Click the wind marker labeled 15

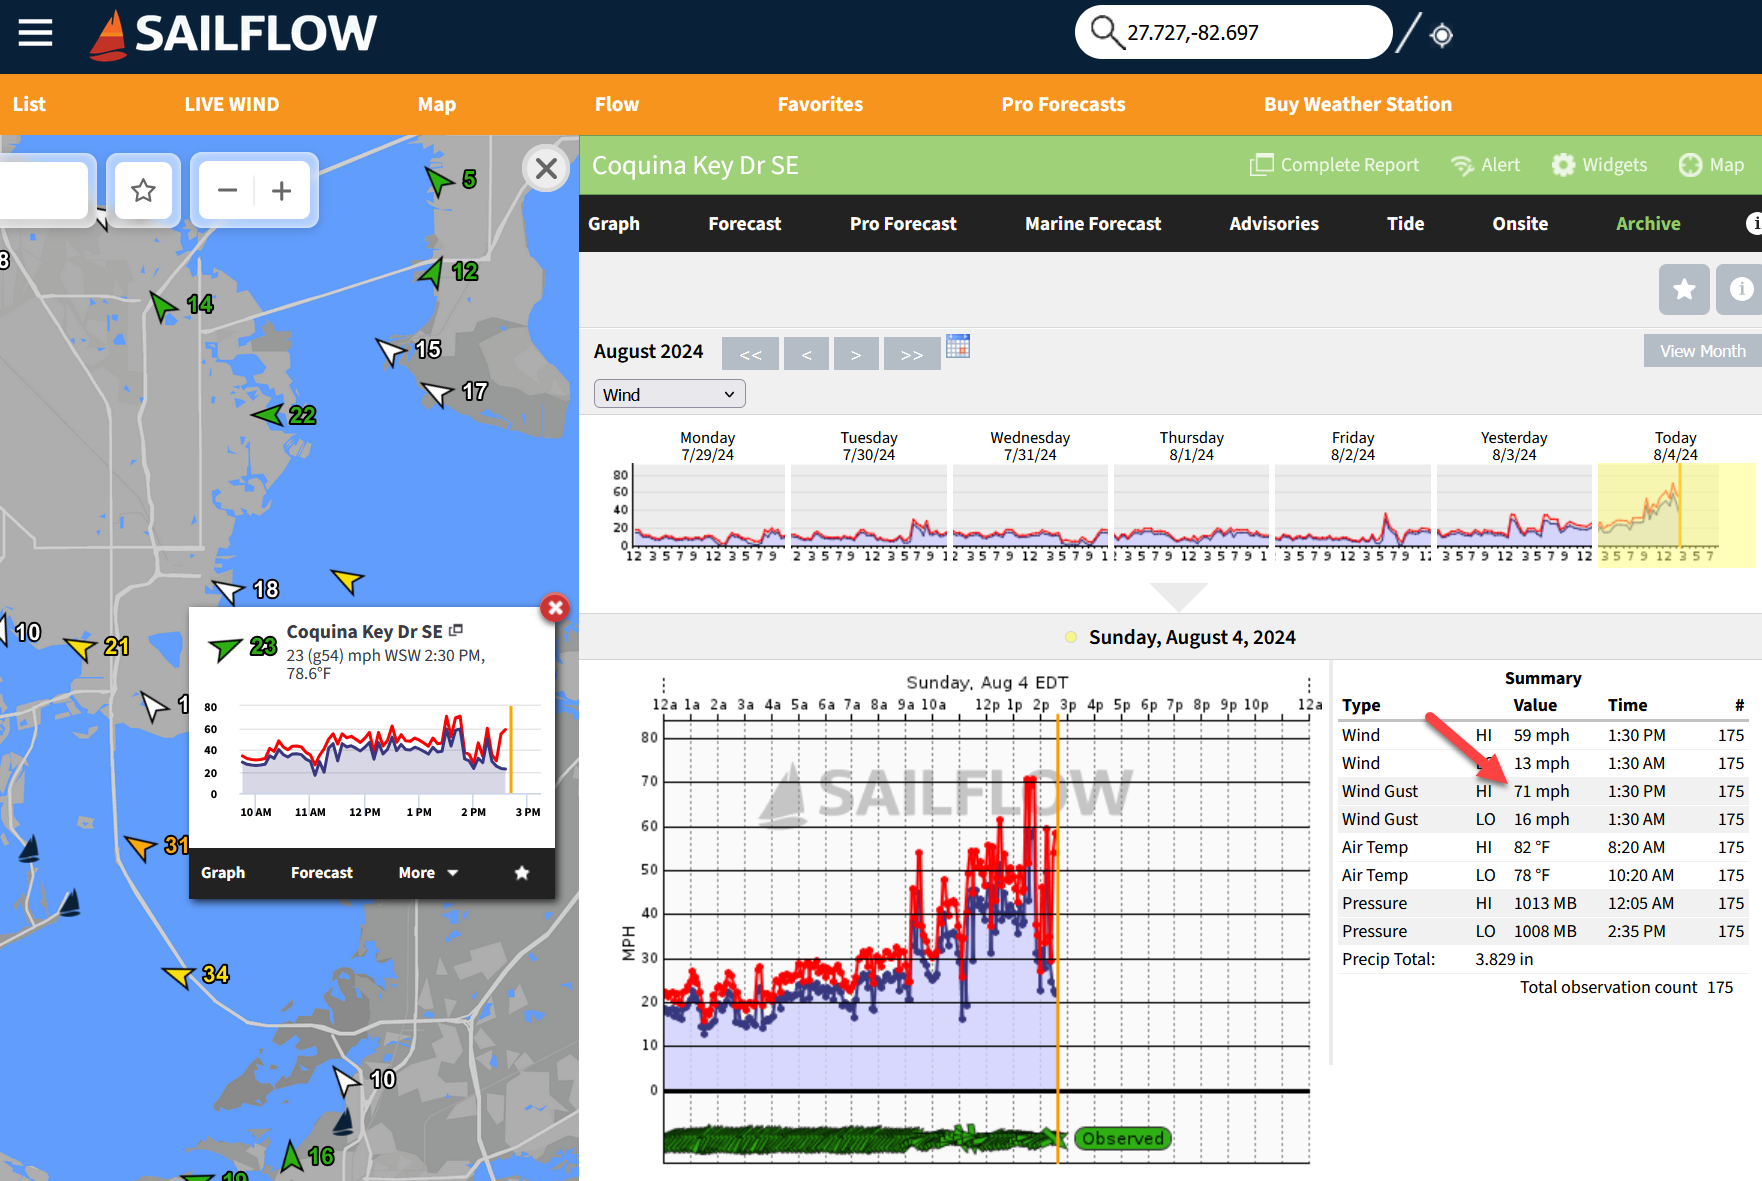[x=408, y=350]
